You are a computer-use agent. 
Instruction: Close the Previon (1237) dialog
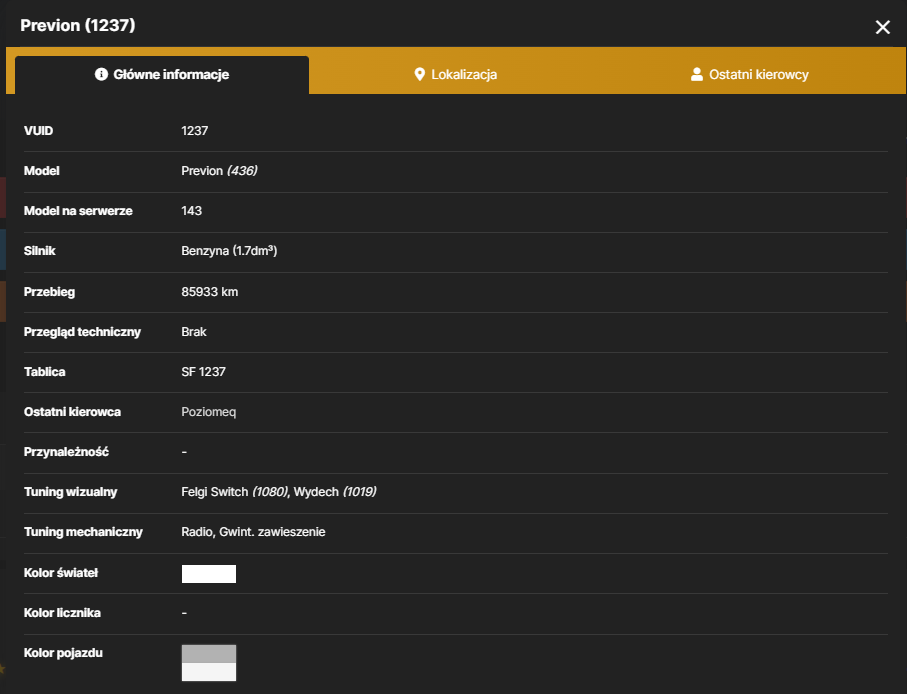(882, 27)
